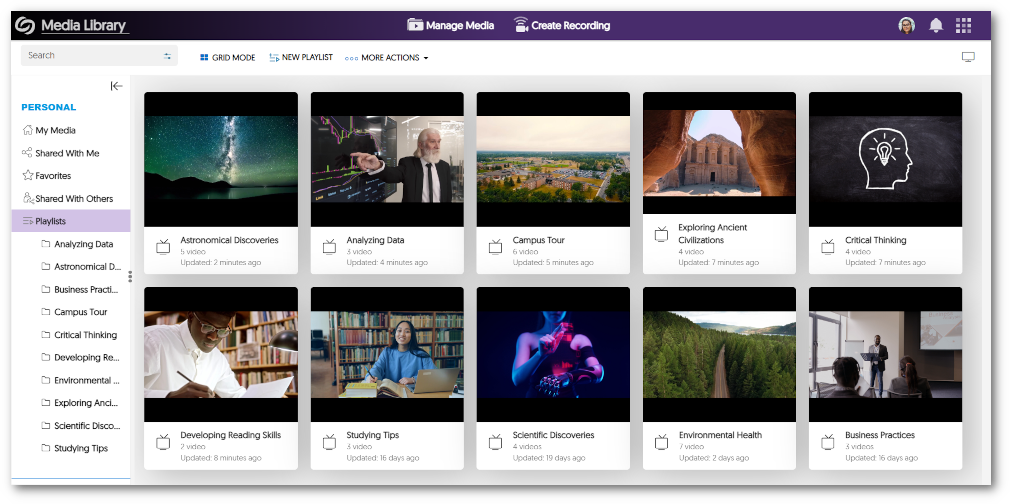This screenshot has height=504, width=1010.
Task: Open Scientific Discoveries thumbnail
Action: pos(553,354)
